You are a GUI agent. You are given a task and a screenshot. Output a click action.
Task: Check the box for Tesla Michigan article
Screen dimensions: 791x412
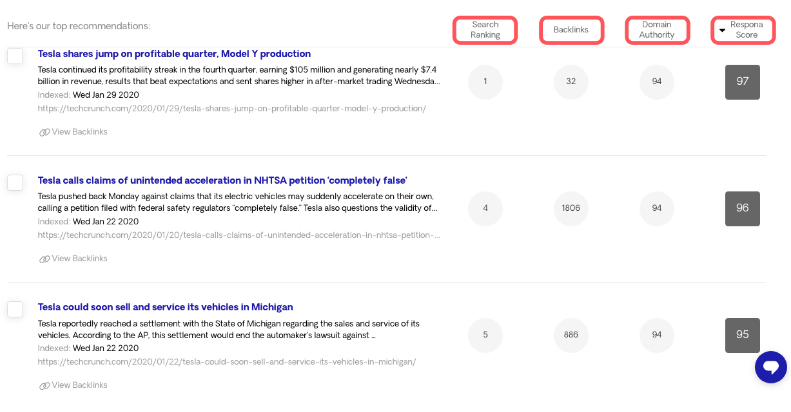(16, 309)
